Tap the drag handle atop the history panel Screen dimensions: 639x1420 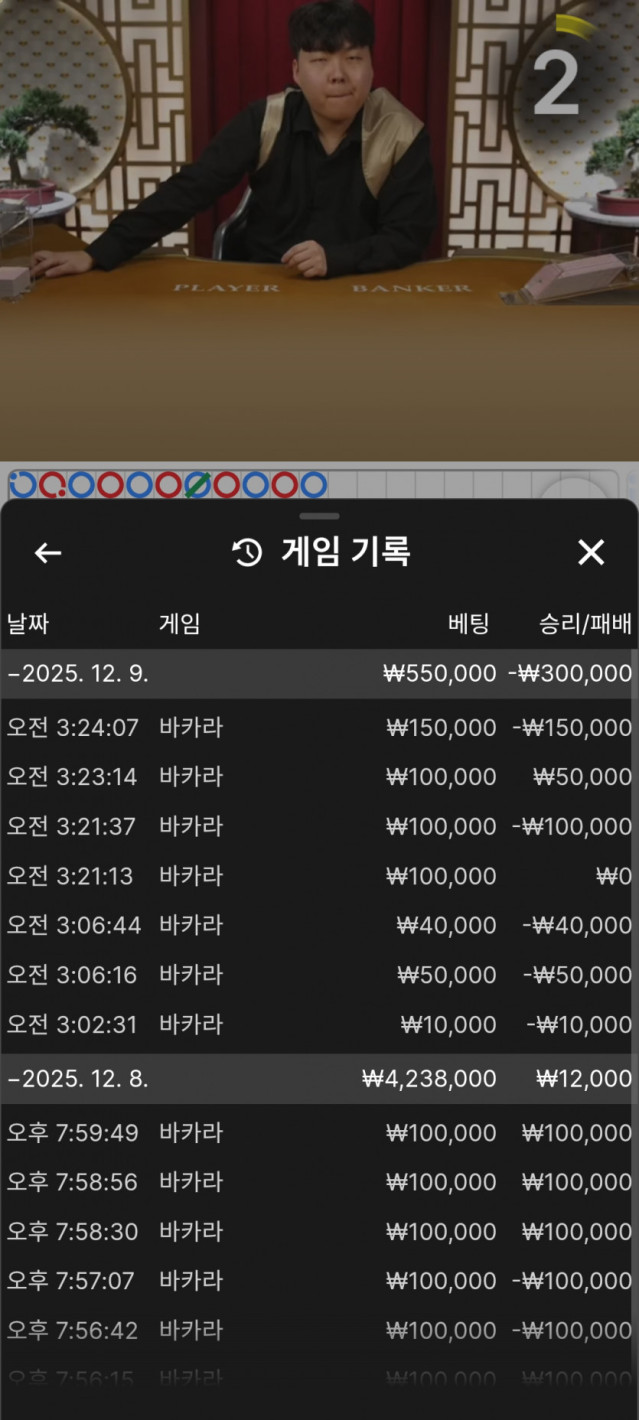[319, 516]
